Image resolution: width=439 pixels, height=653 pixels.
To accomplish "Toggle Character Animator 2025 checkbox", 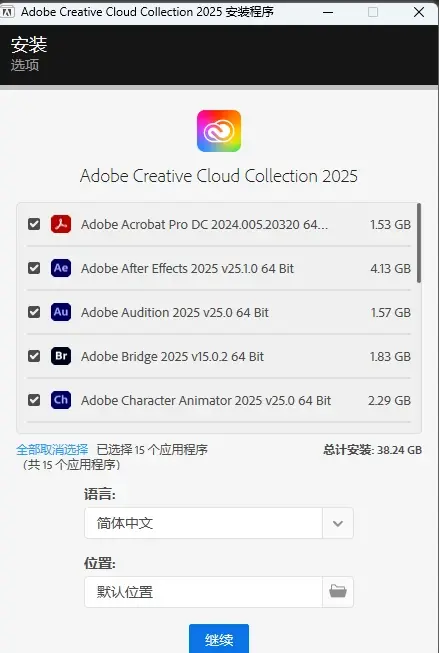I will (34, 400).
